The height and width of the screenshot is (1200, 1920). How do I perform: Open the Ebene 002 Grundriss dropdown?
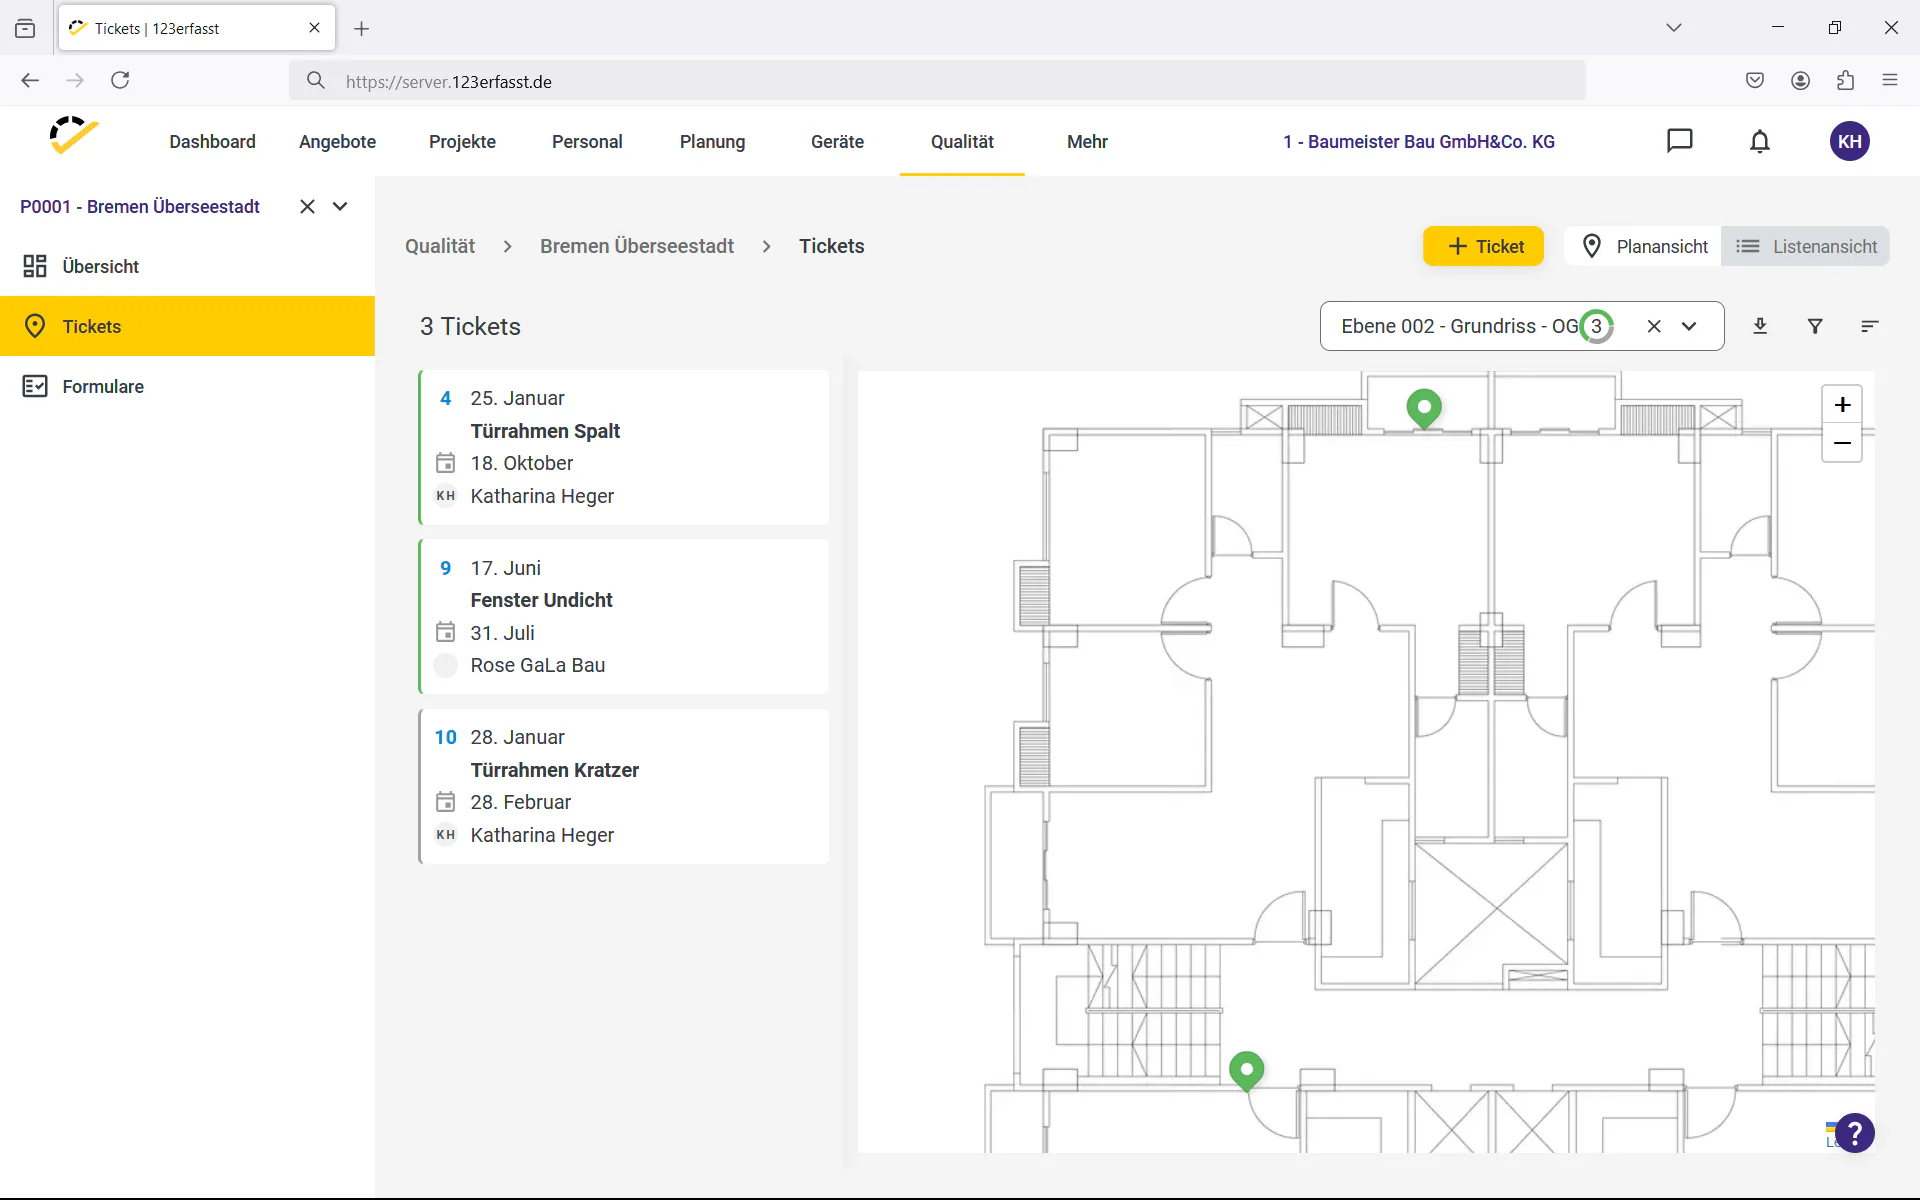(1689, 326)
